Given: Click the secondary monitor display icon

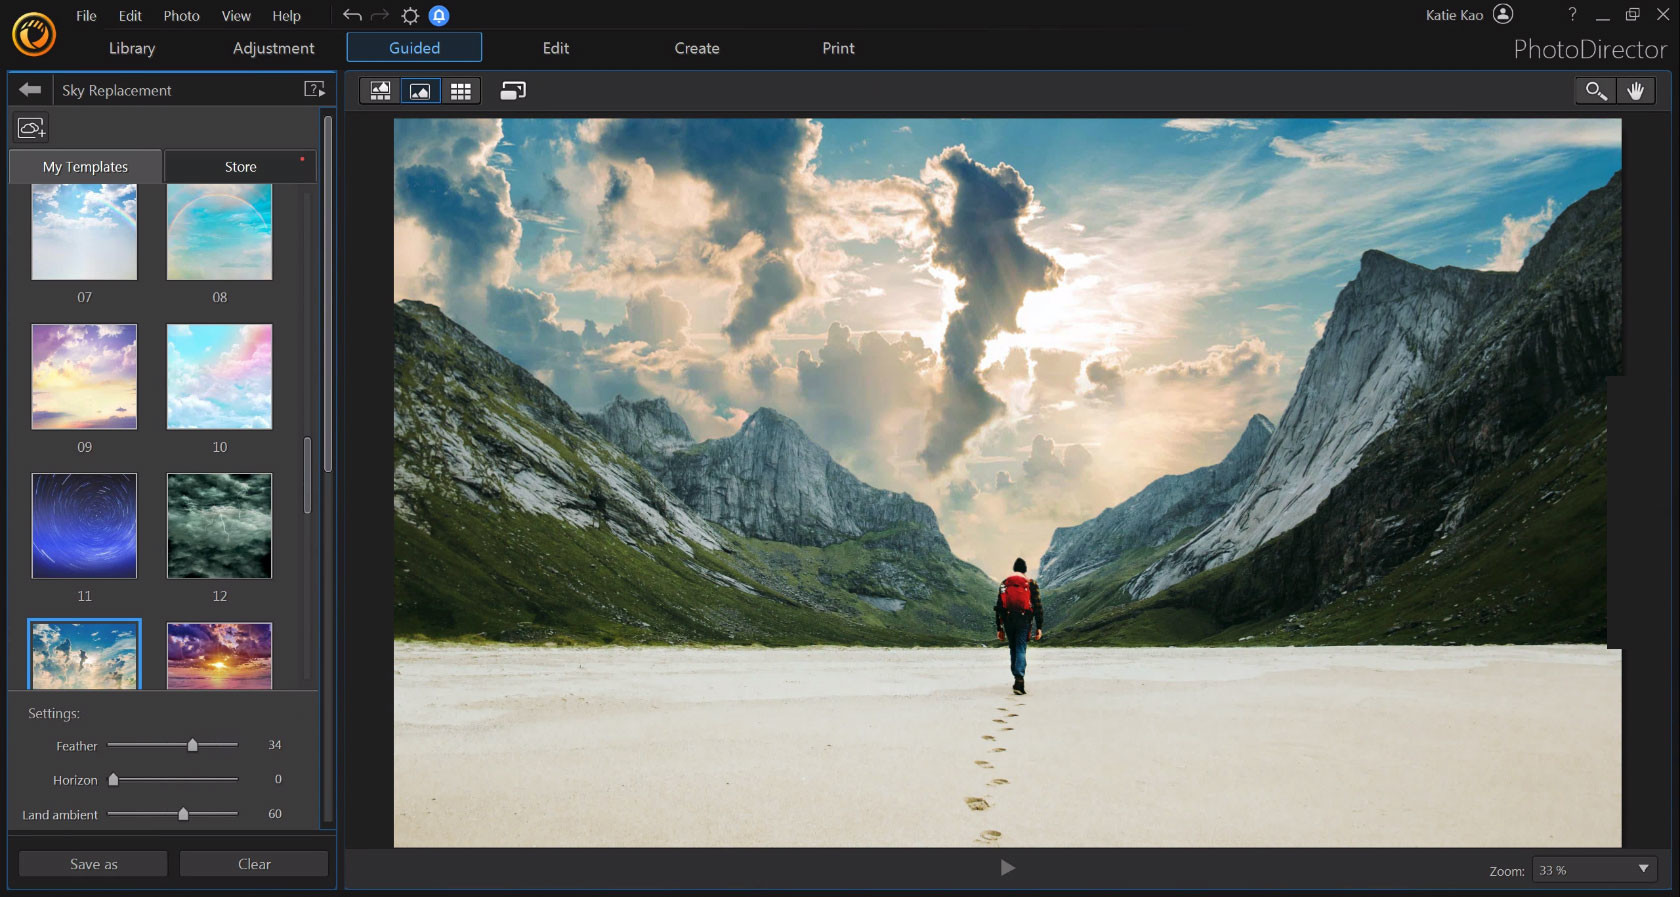Looking at the screenshot, I should pos(513,91).
